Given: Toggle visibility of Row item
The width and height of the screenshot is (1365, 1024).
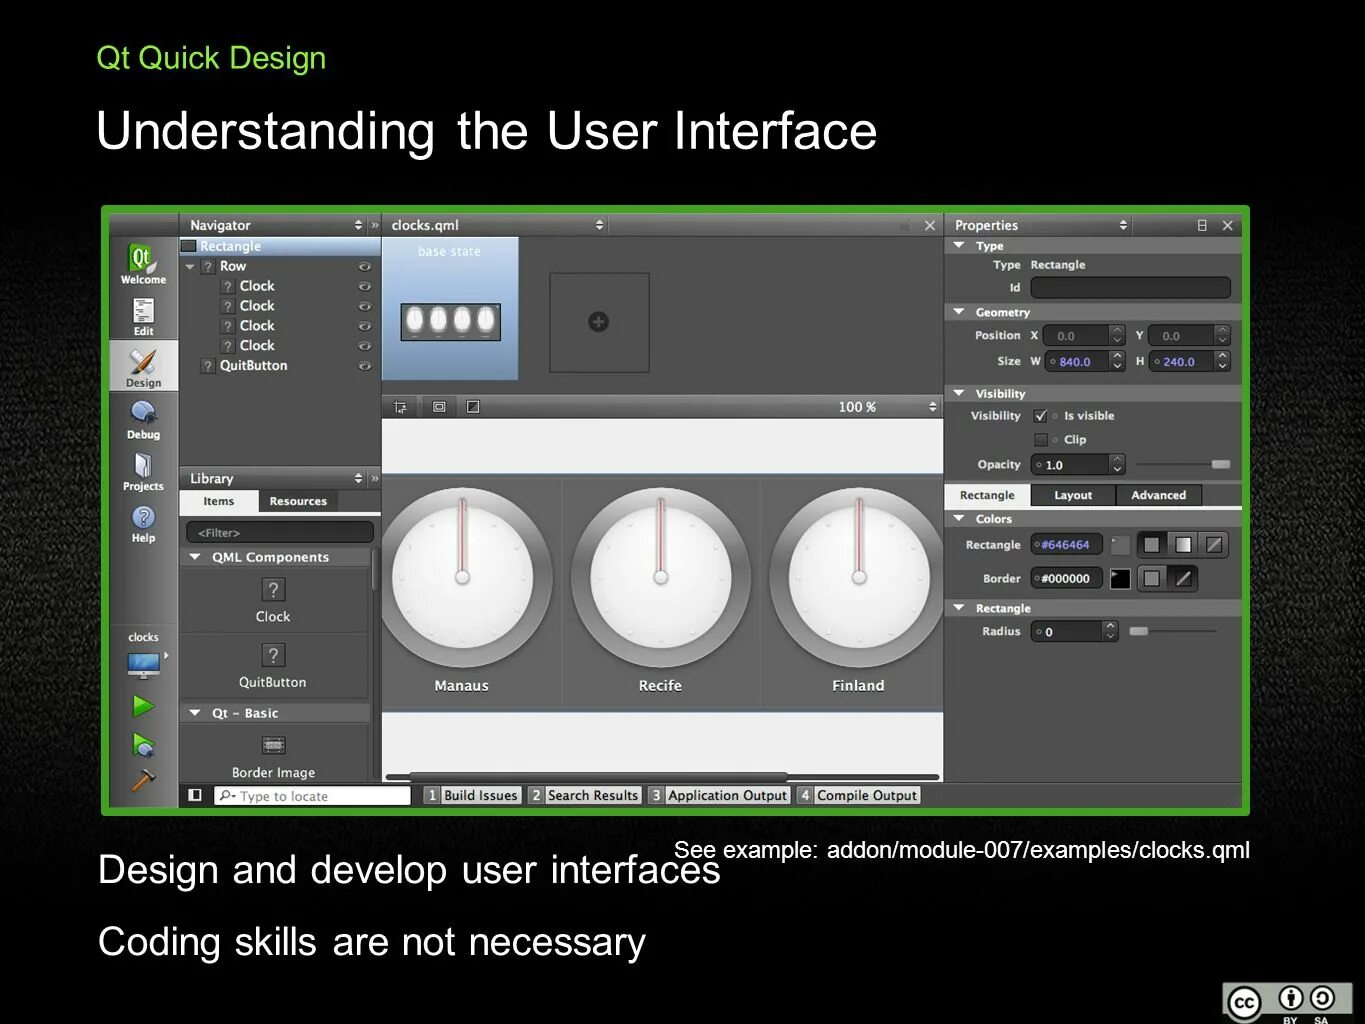Looking at the screenshot, I should [x=364, y=266].
